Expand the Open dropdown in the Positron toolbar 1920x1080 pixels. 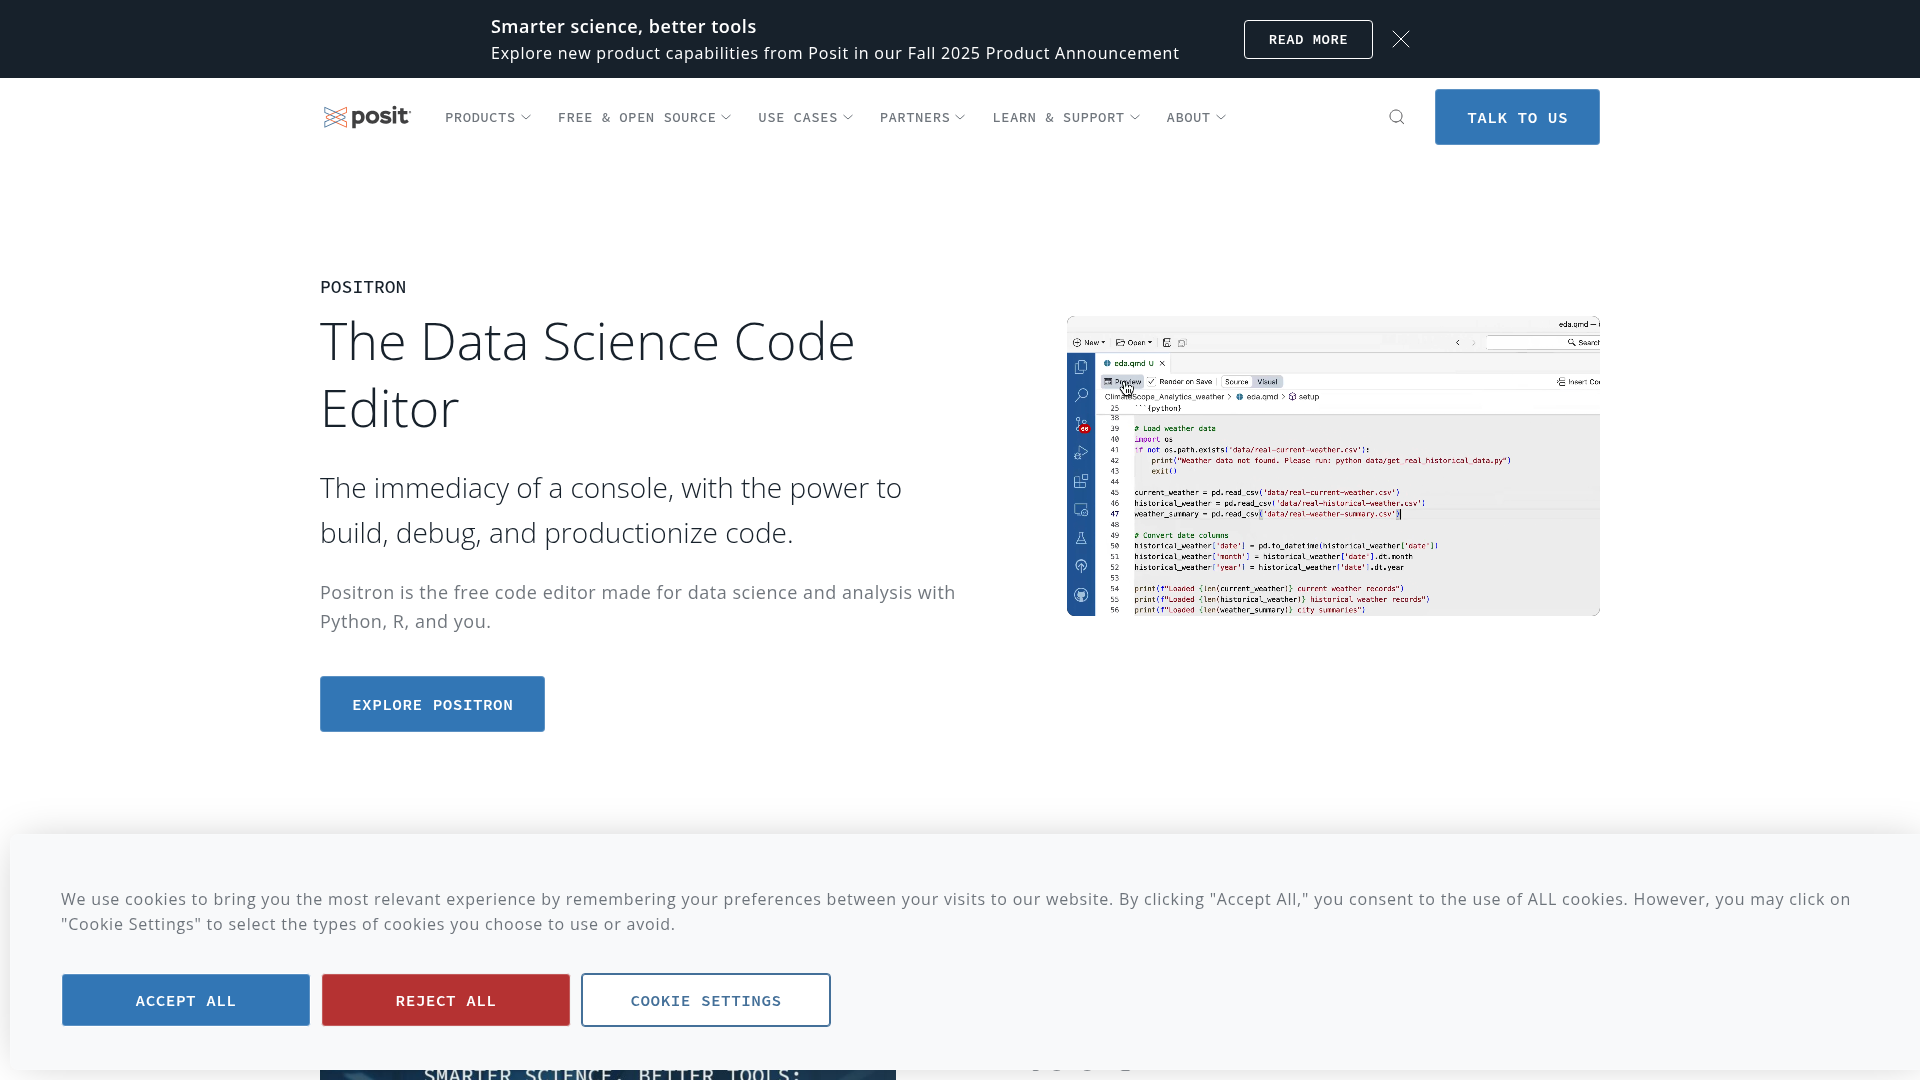tap(1135, 342)
